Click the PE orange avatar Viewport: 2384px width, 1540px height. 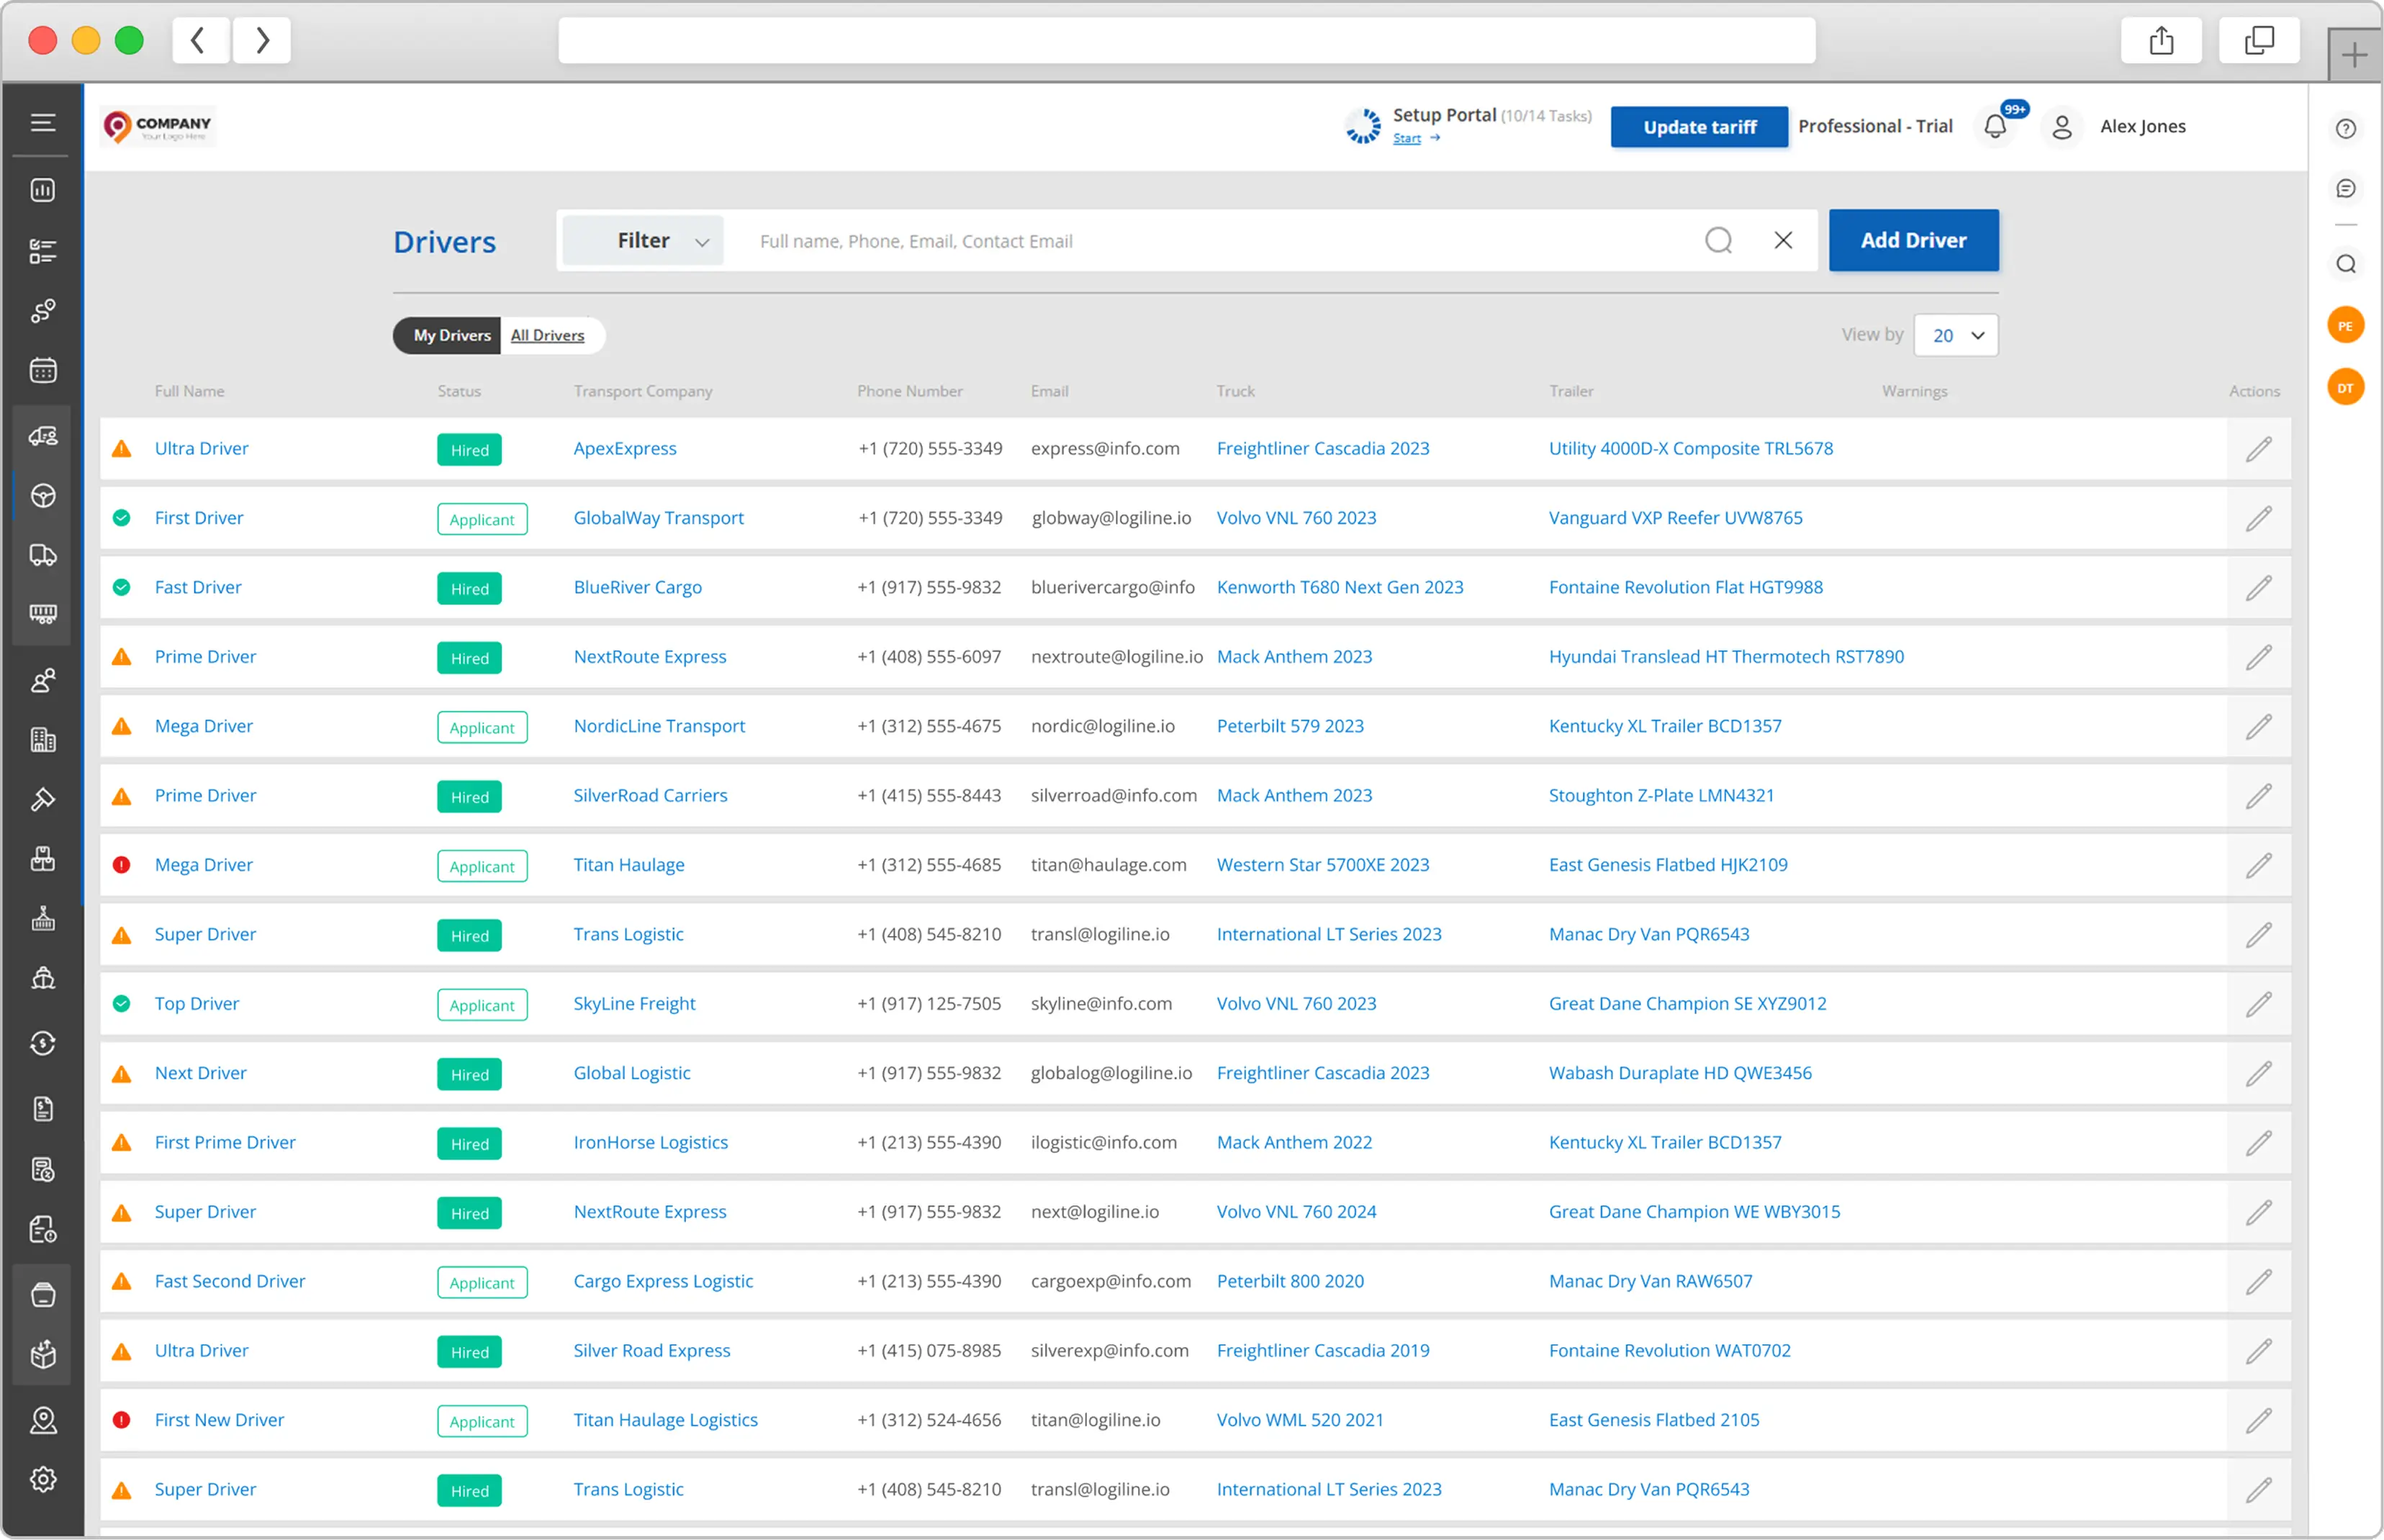click(x=2345, y=326)
